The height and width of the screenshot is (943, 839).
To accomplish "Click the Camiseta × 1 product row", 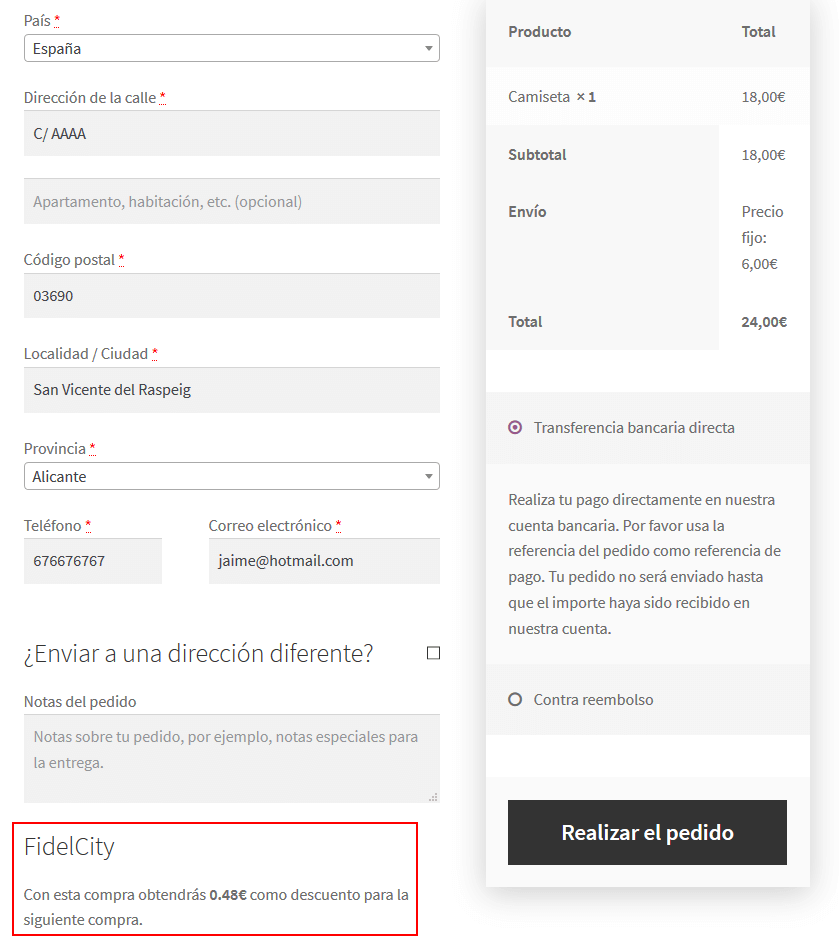I will click(x=552, y=97).
